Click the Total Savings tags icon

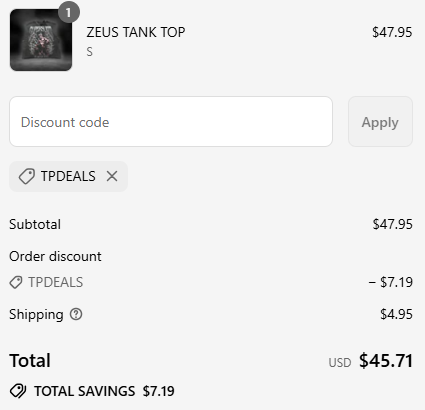click(x=18, y=391)
